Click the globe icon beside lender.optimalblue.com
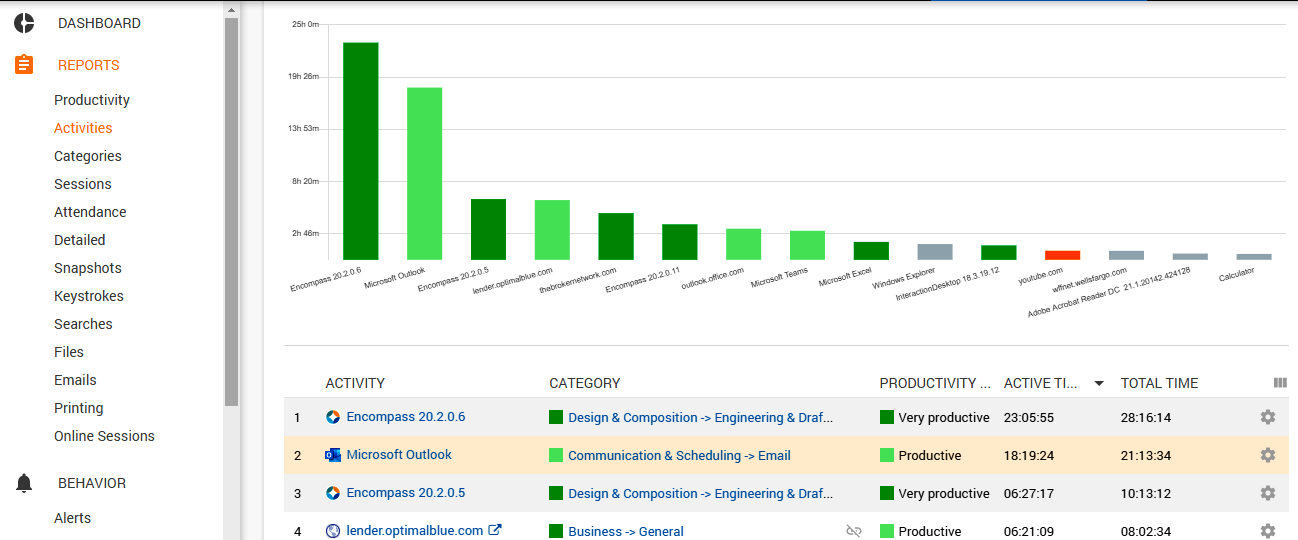This screenshot has width=1298, height=540. click(x=333, y=531)
